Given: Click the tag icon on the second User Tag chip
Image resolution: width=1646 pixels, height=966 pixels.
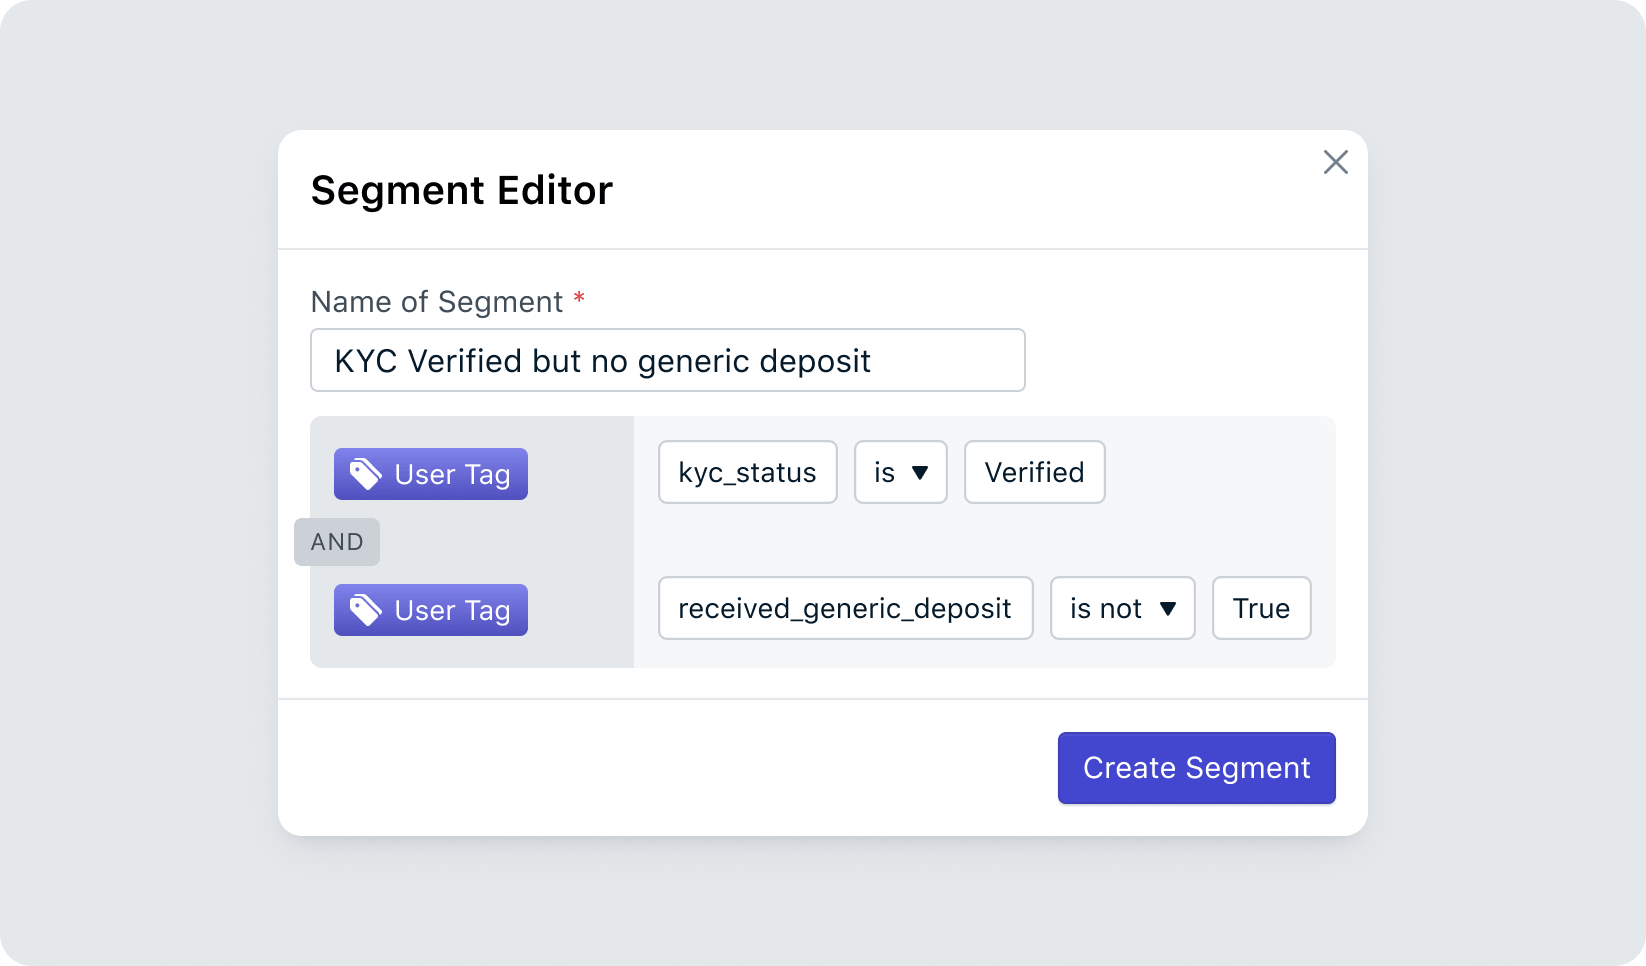Looking at the screenshot, I should click(x=365, y=609).
